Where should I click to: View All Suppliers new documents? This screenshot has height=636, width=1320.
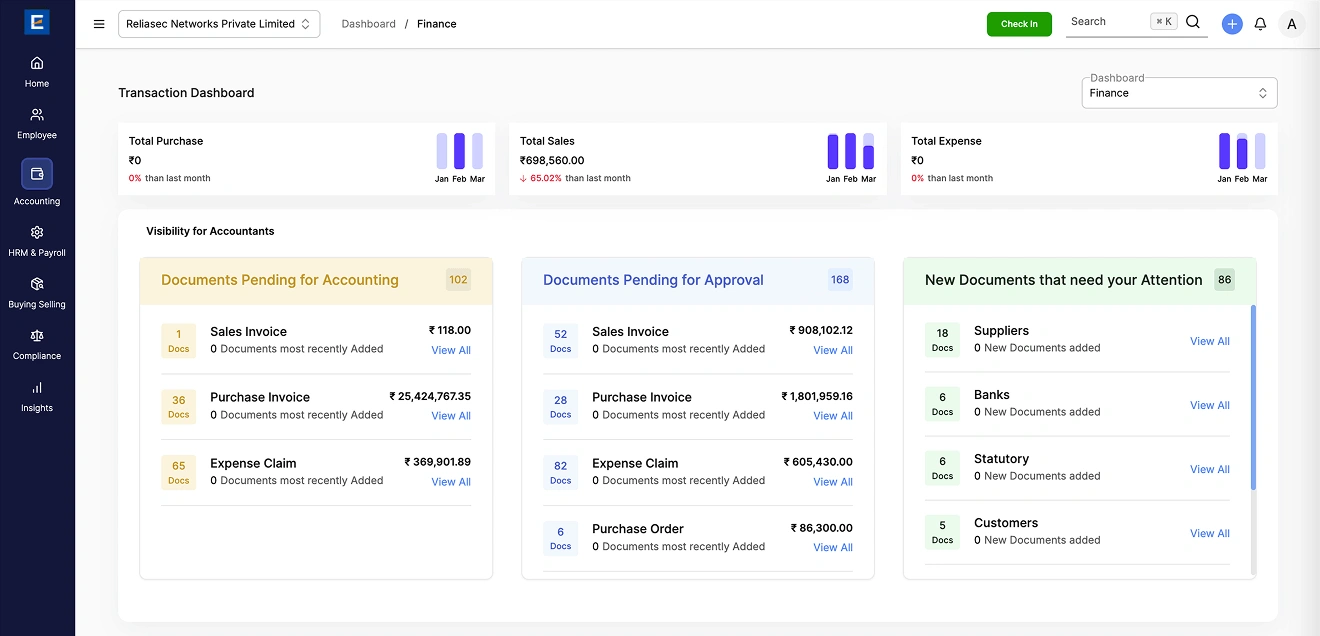(1209, 341)
